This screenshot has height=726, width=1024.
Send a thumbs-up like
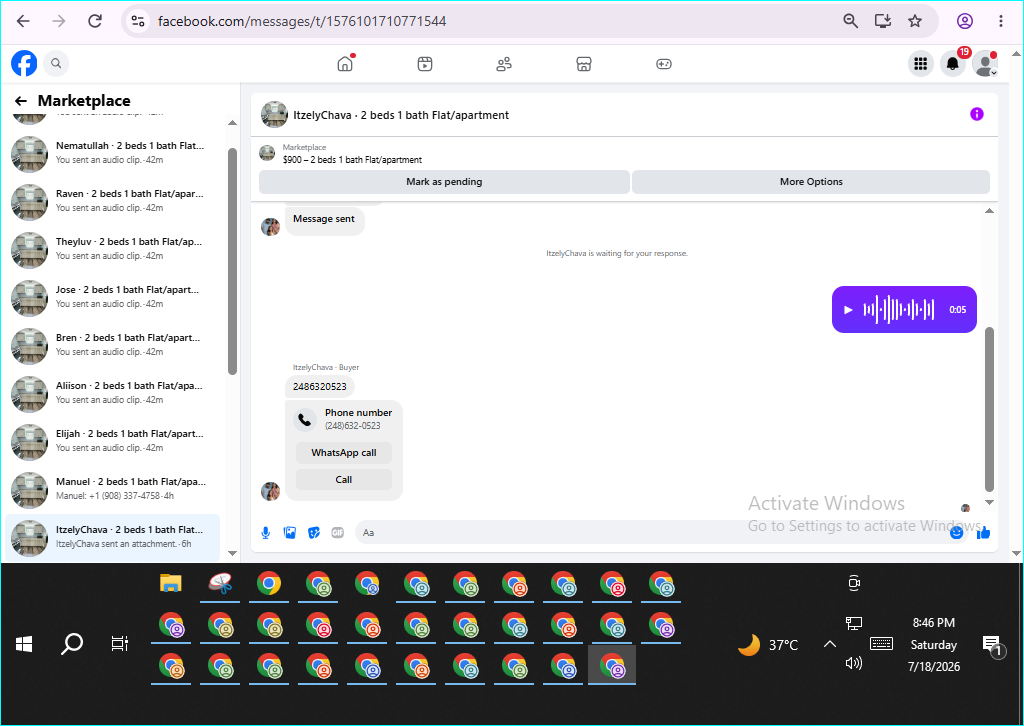983,533
